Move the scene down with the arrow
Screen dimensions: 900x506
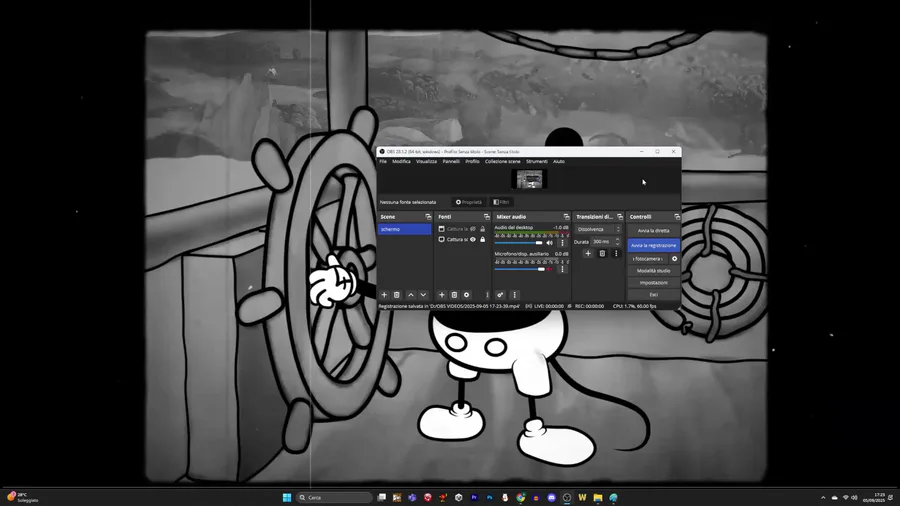[423, 295]
